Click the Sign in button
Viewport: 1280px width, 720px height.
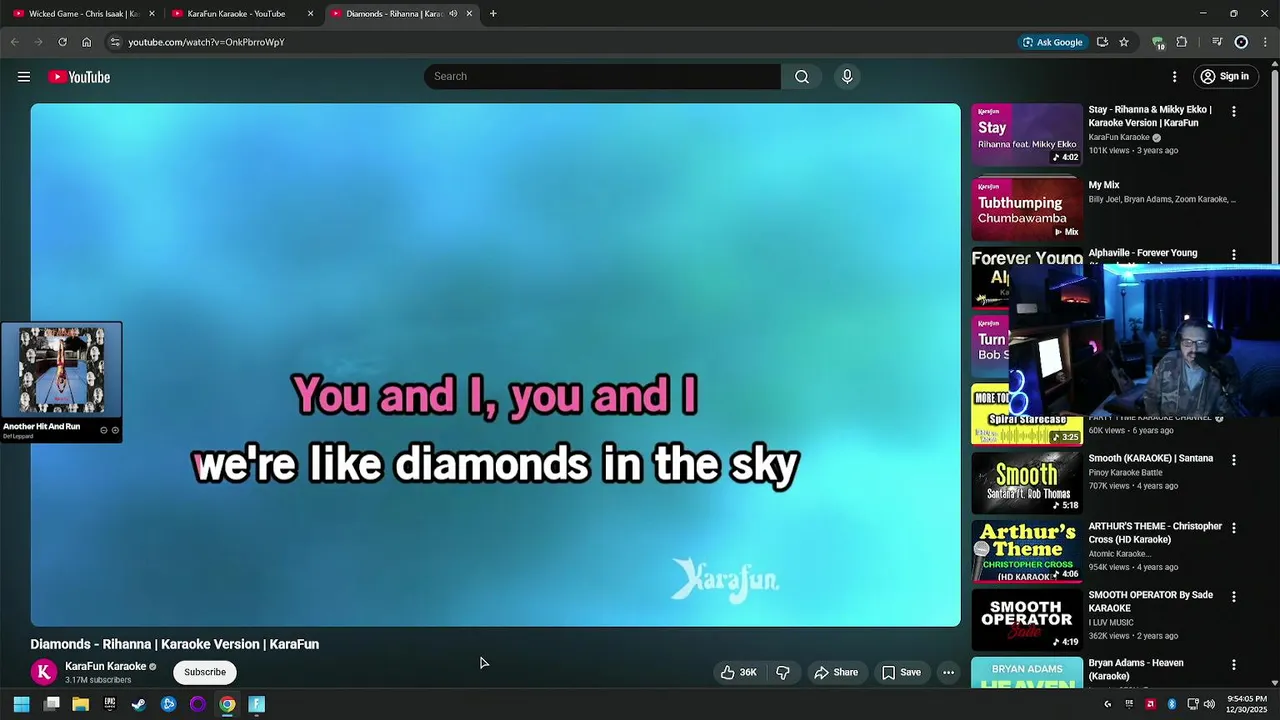click(x=1224, y=77)
